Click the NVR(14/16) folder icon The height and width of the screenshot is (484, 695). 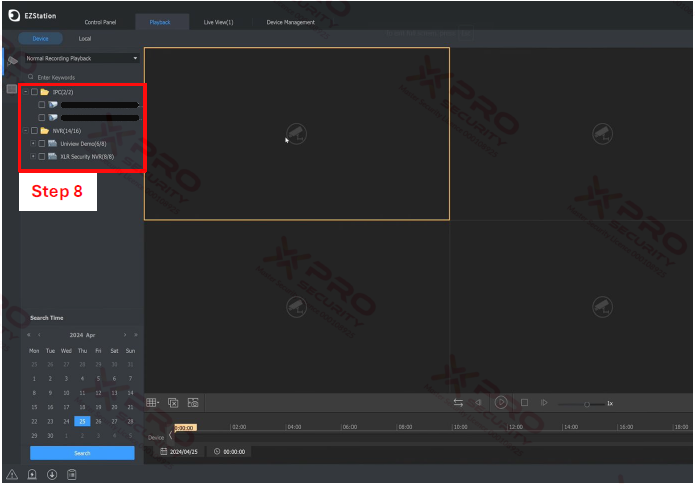point(45,131)
